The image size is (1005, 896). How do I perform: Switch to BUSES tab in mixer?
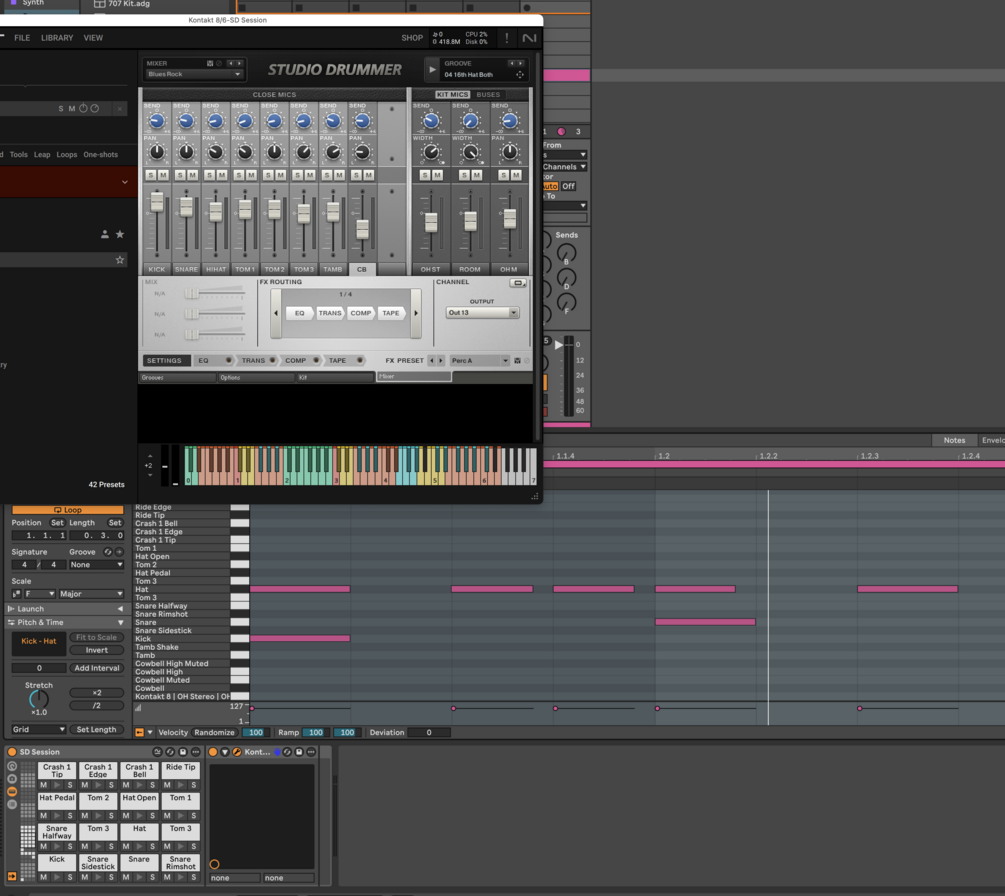[x=488, y=95]
